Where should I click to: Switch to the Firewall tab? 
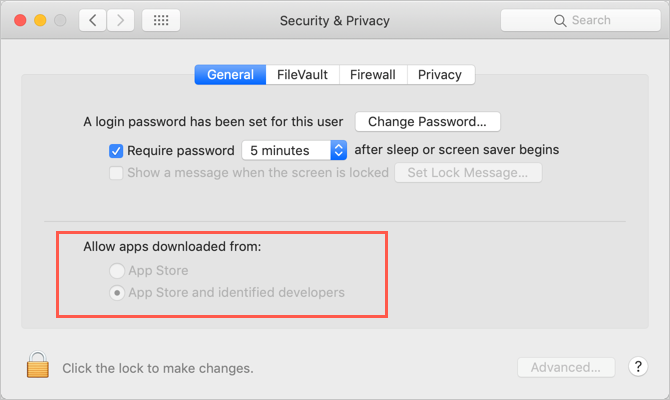pos(372,75)
